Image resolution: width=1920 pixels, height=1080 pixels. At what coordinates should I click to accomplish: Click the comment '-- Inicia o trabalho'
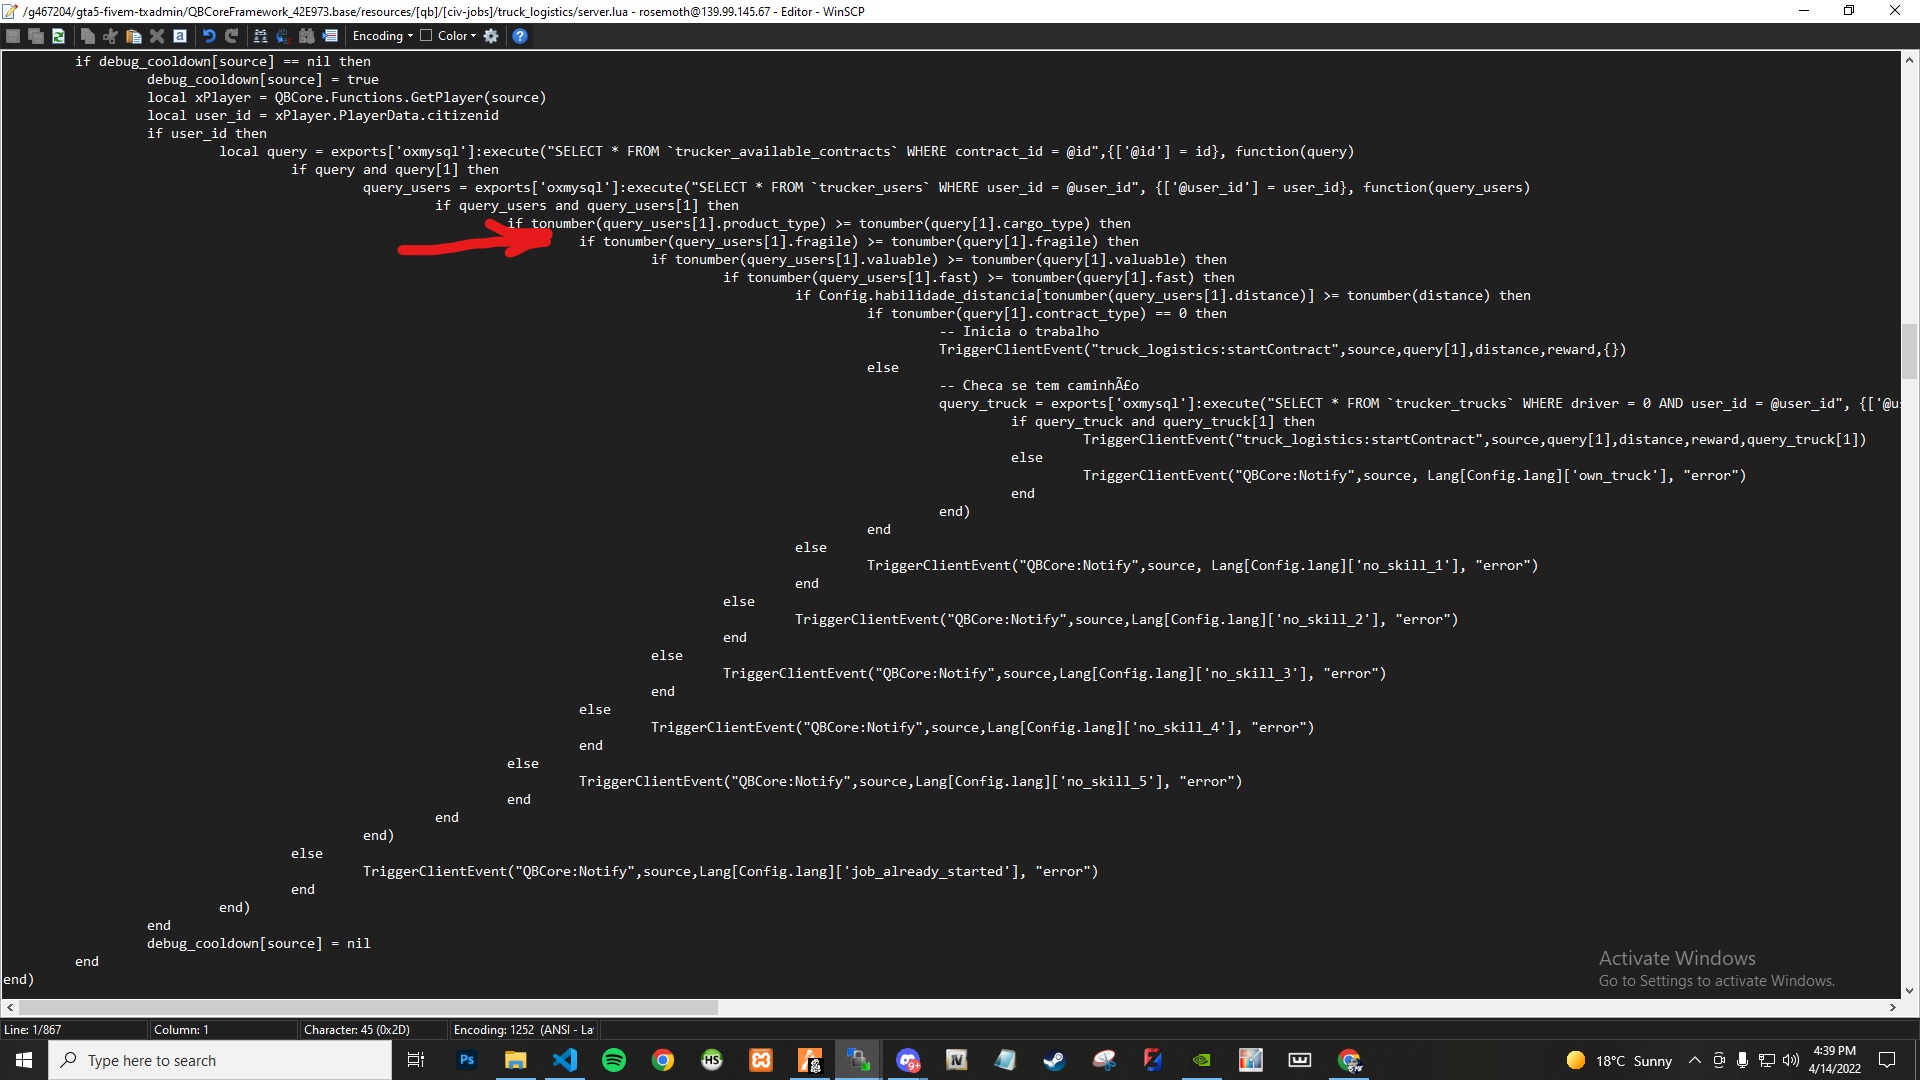(1019, 331)
